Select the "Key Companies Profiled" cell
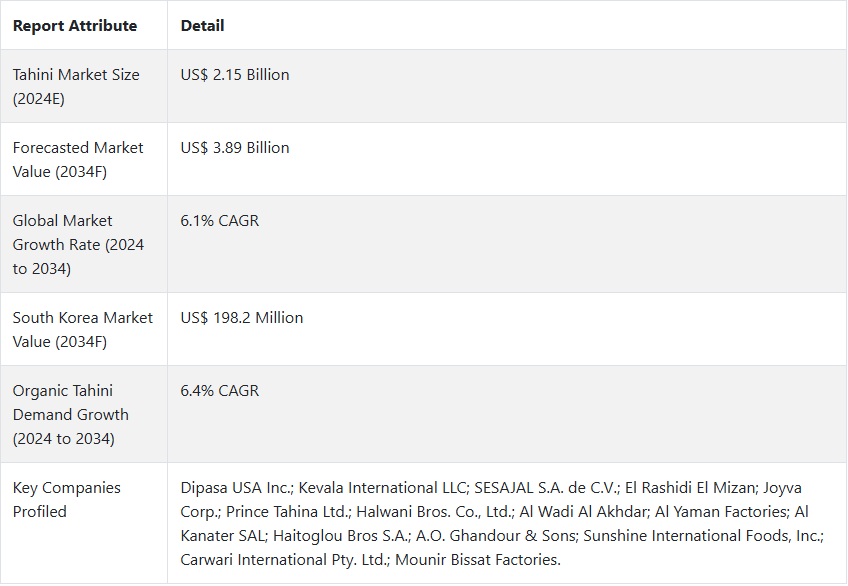Image resolution: width=848 pixels, height=586 pixels. pos(67,500)
